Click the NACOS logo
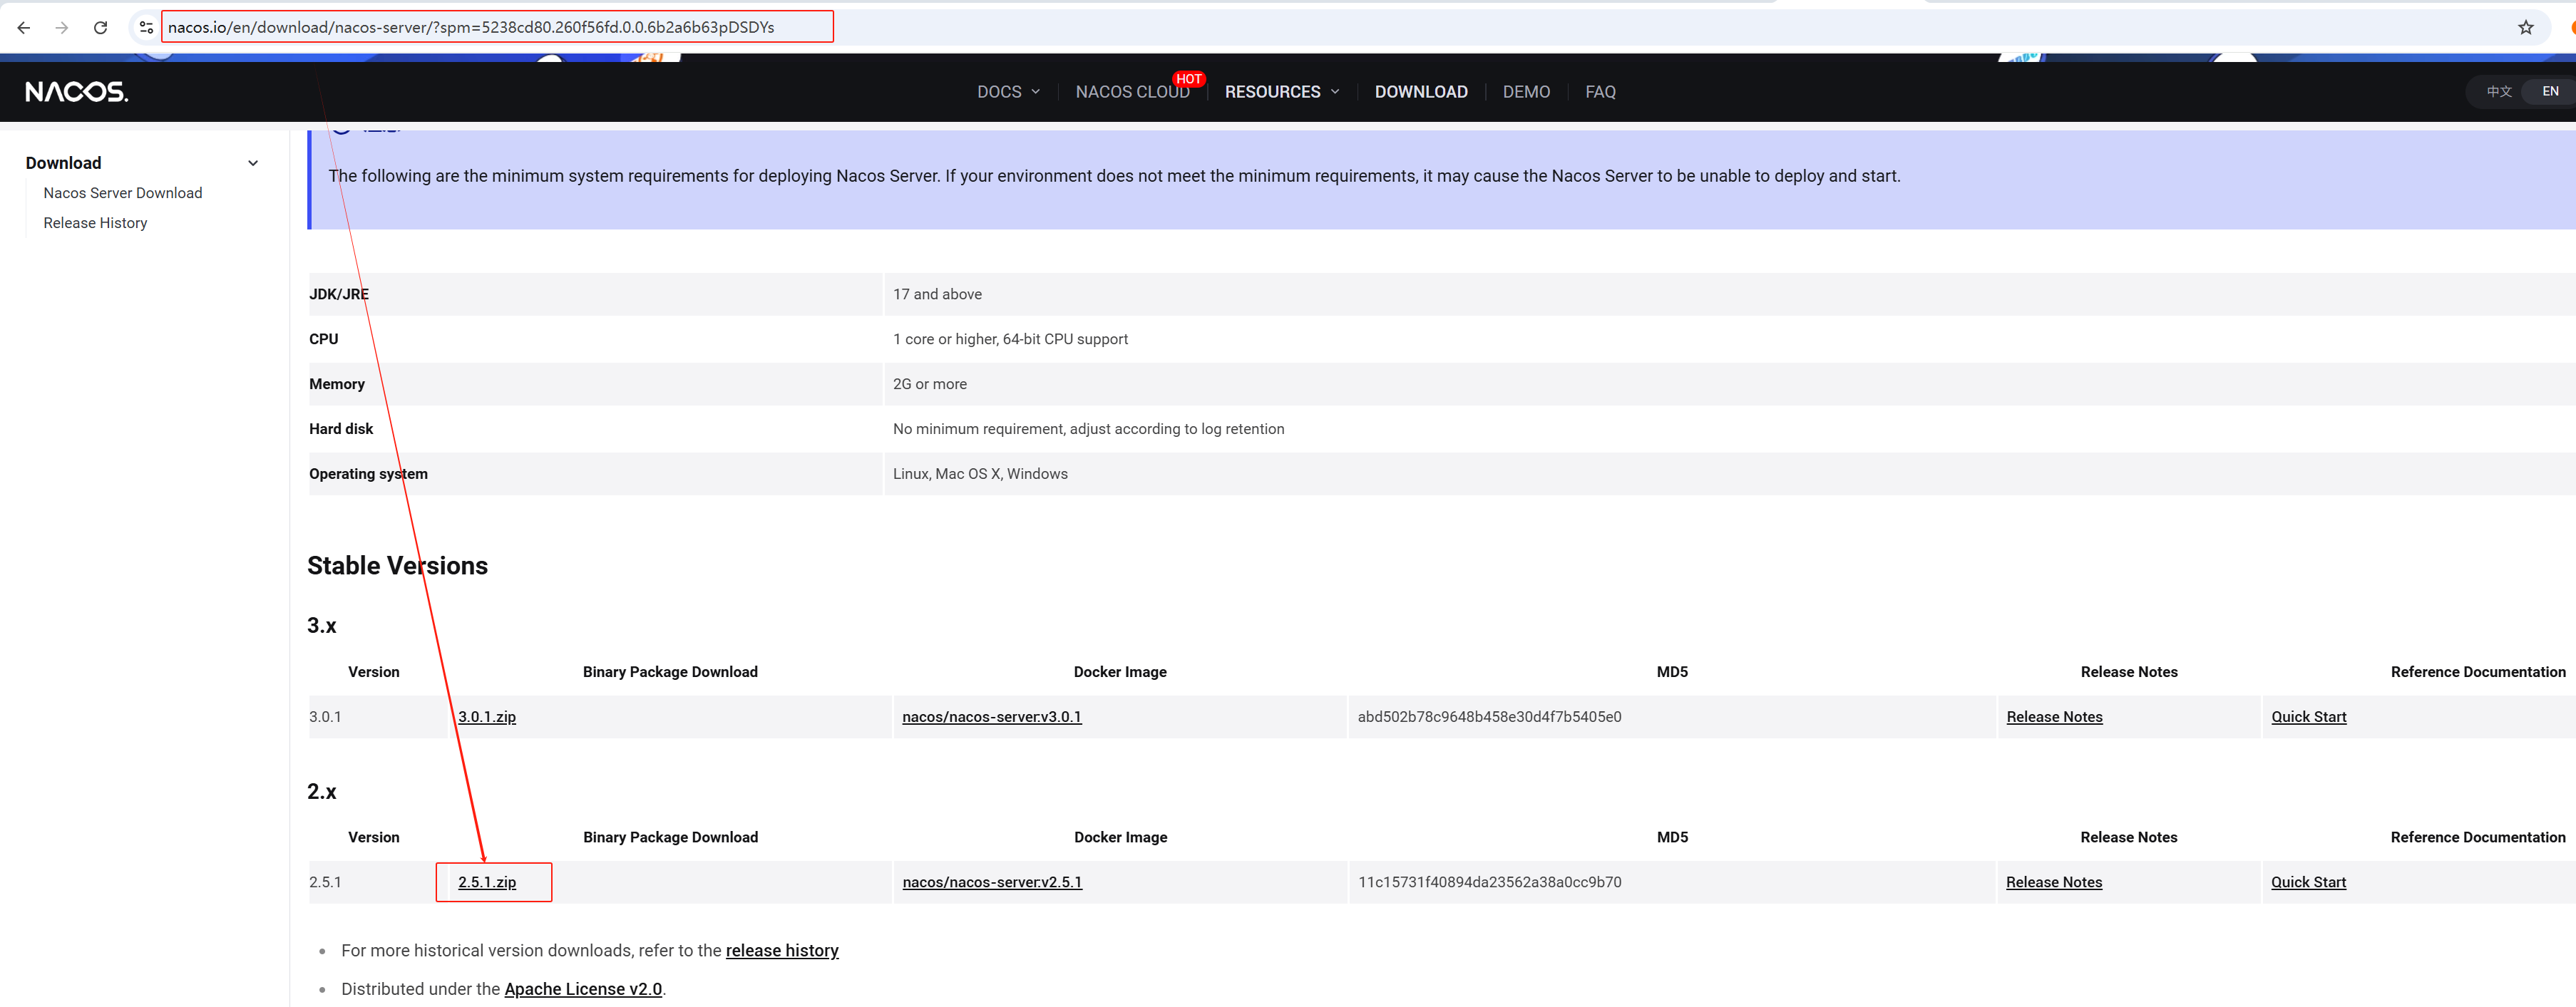The height and width of the screenshot is (1007, 2576). pos(77,91)
